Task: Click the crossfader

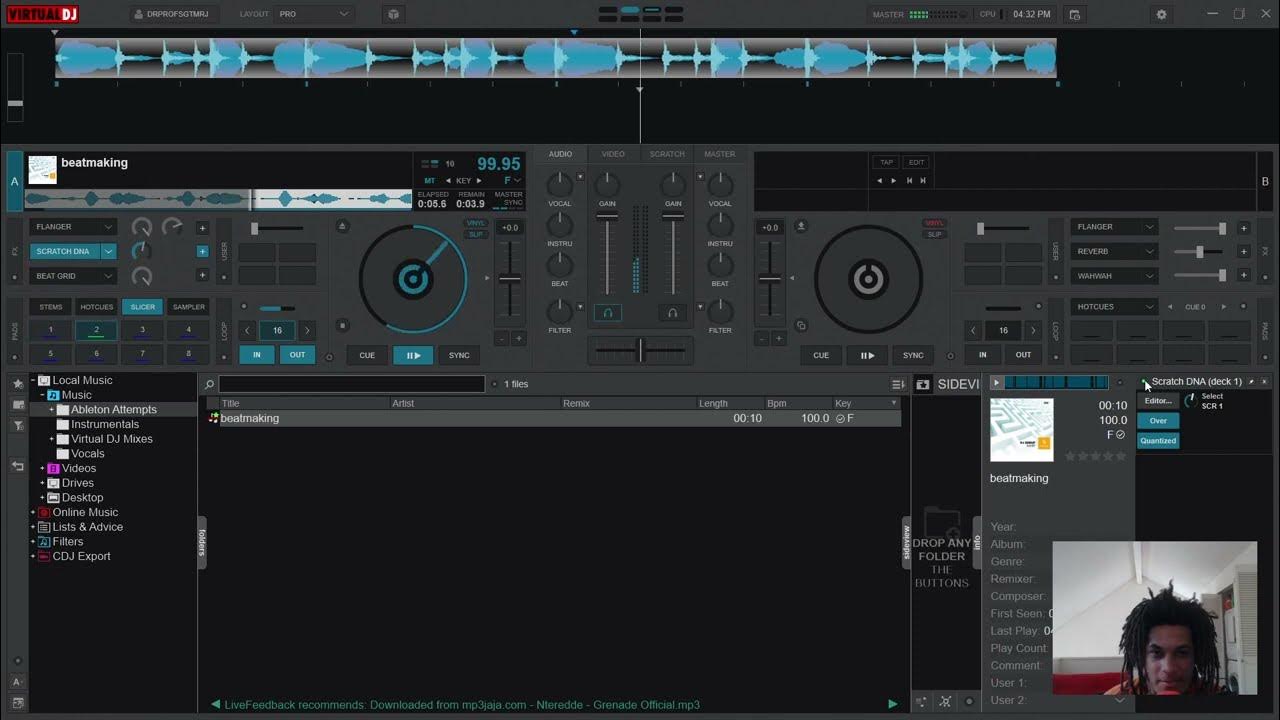Action: click(x=640, y=350)
